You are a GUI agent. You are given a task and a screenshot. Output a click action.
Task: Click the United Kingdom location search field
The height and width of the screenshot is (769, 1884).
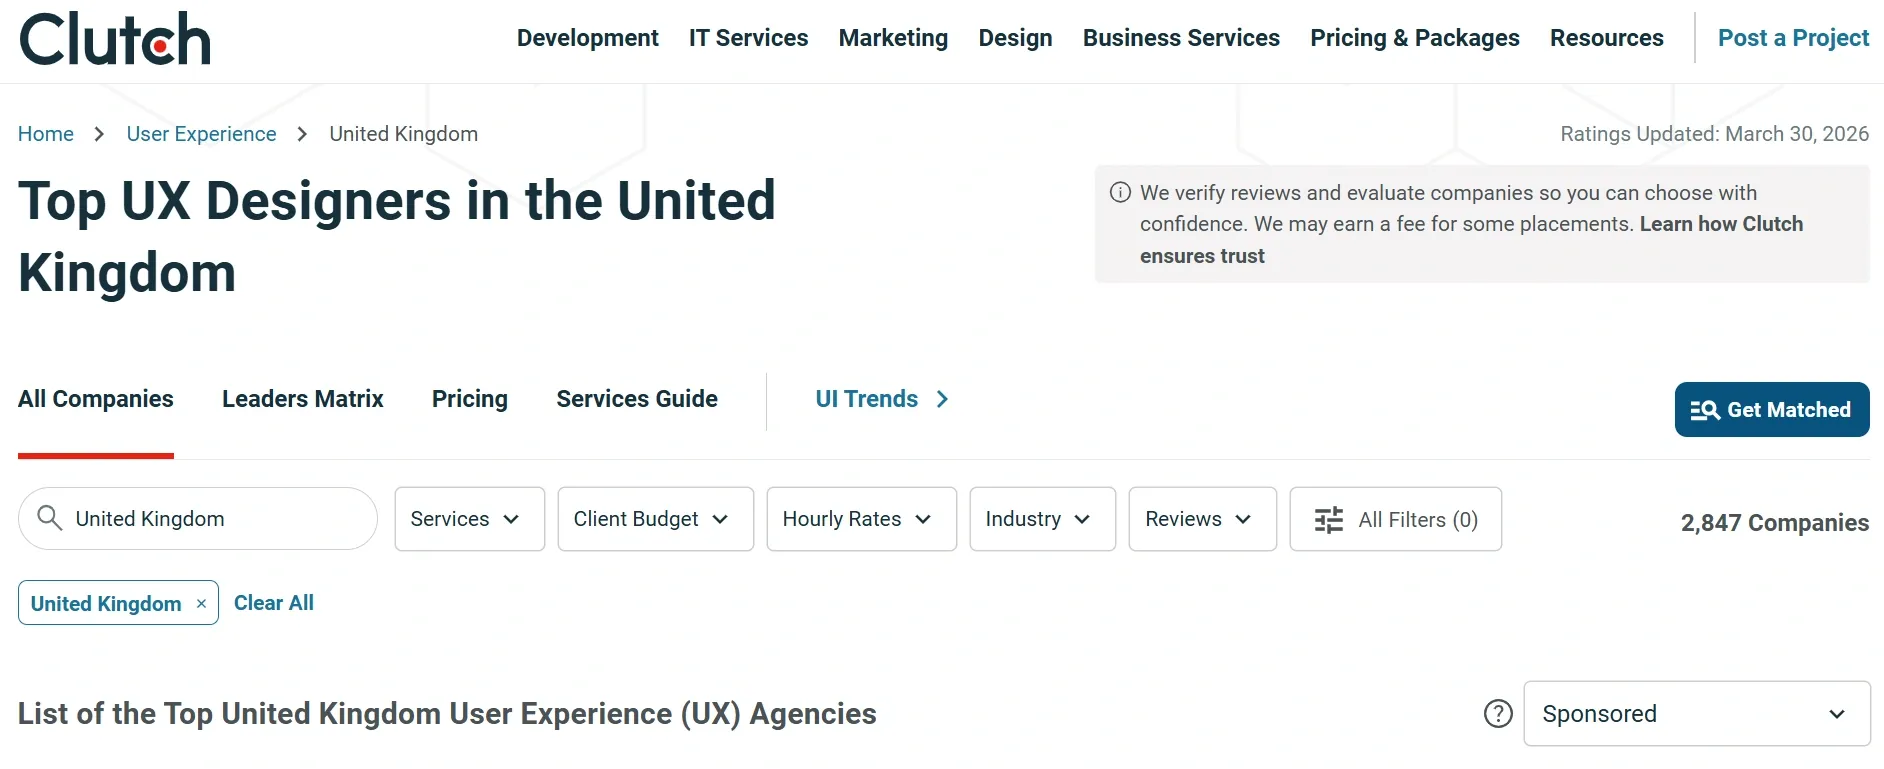tap(210, 519)
